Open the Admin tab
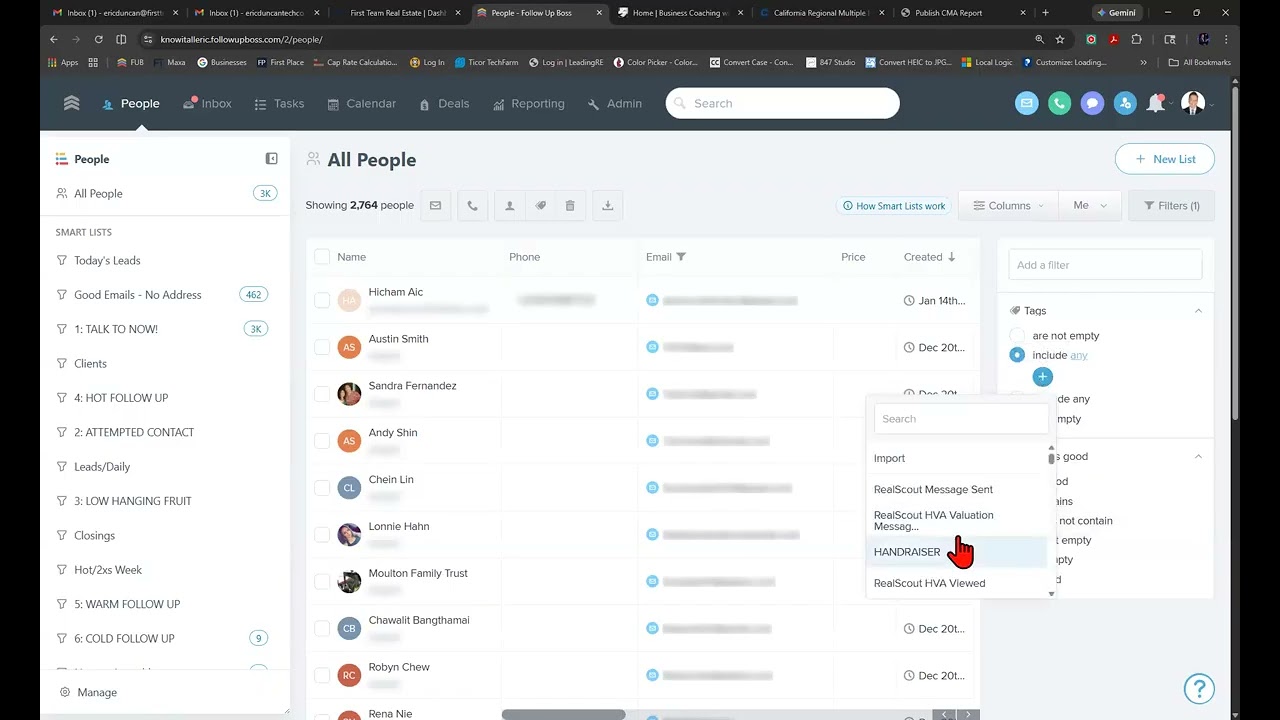The image size is (1280, 720). point(615,104)
